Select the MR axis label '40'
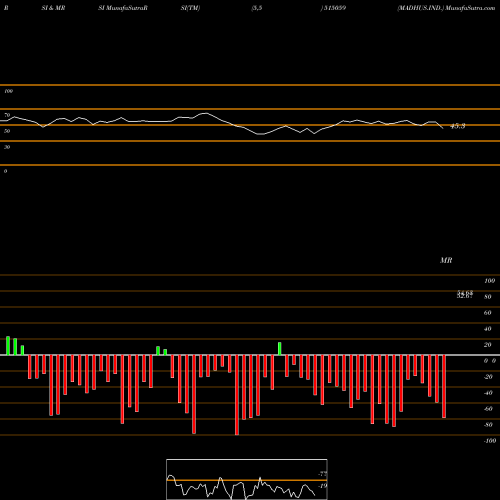Screen dimensions: 500x500 487,329
